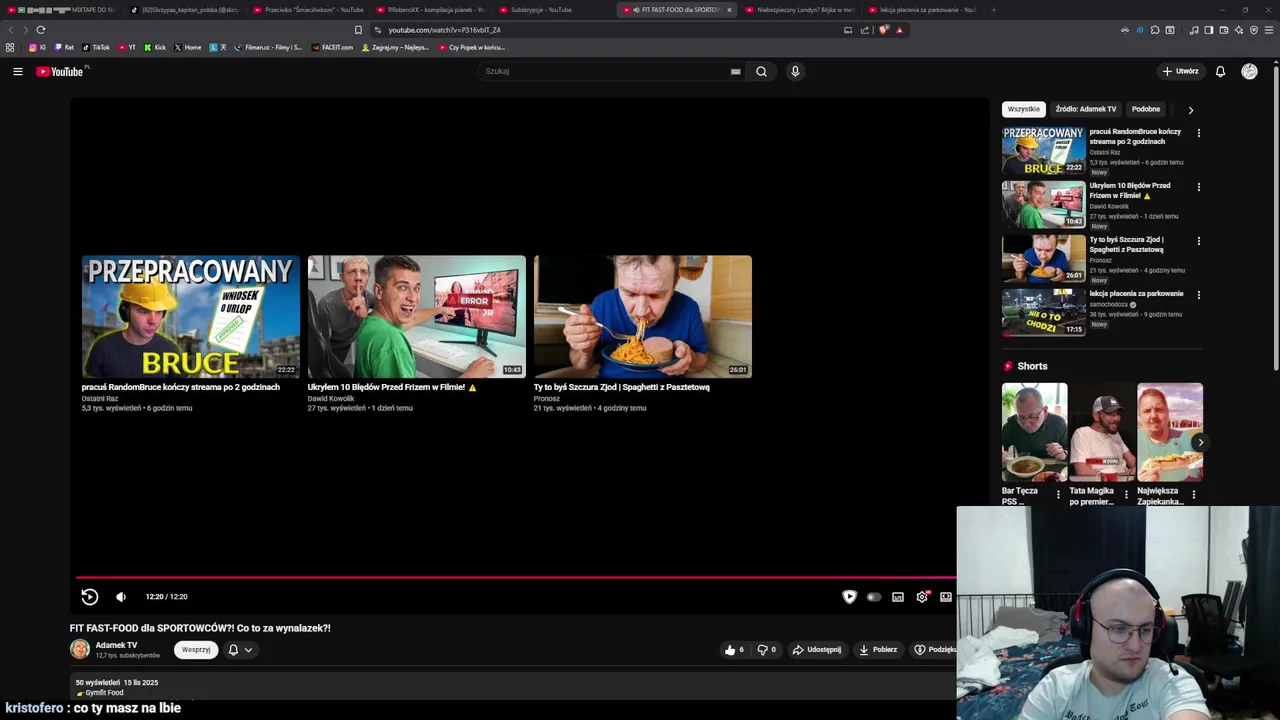Screen dimensions: 1280x720
Task: Open the on-screen keyboard in search box
Action: pyautogui.click(x=735, y=71)
